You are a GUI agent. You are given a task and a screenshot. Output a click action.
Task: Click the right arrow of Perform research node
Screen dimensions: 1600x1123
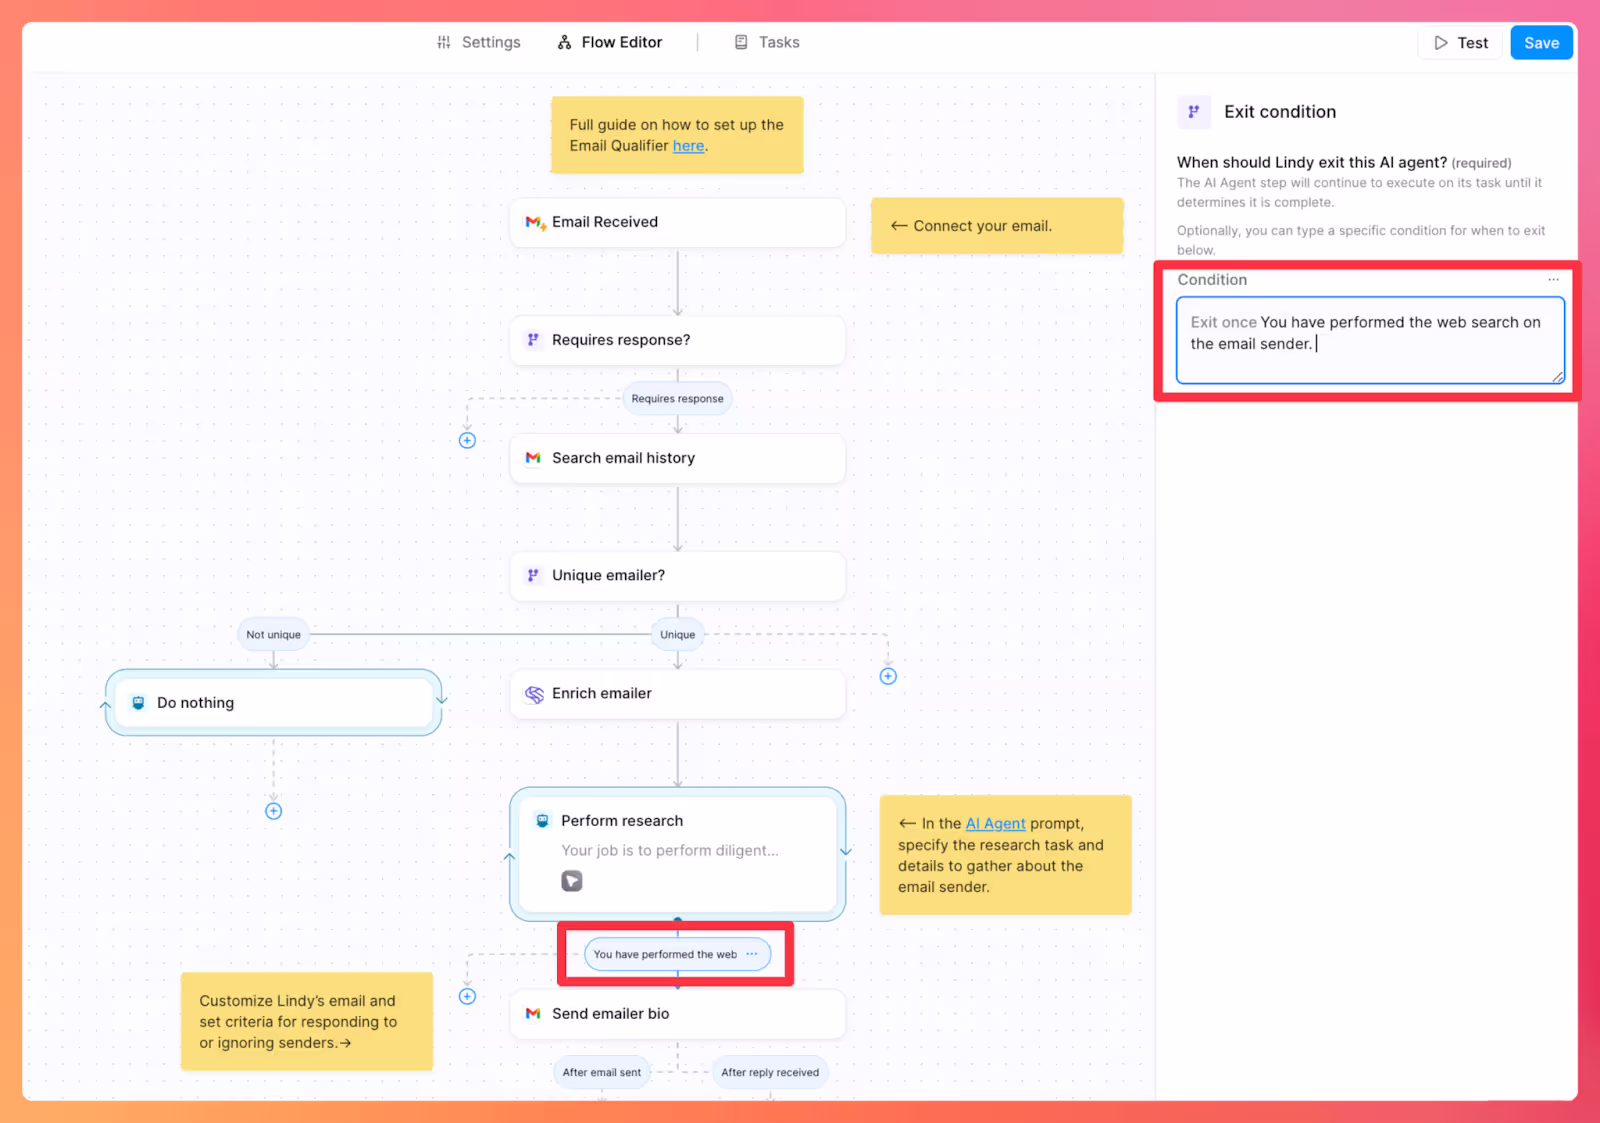[846, 852]
